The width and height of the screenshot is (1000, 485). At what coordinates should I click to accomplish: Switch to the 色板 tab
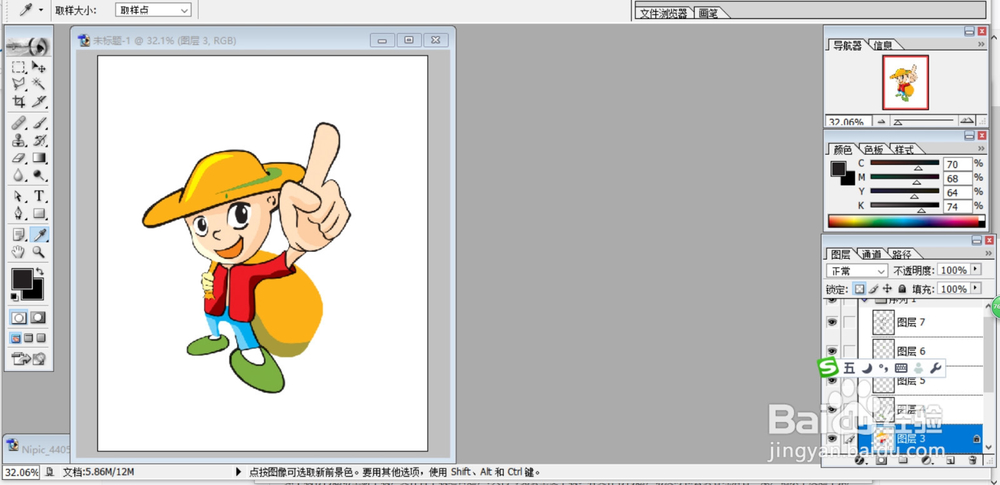pos(874,149)
